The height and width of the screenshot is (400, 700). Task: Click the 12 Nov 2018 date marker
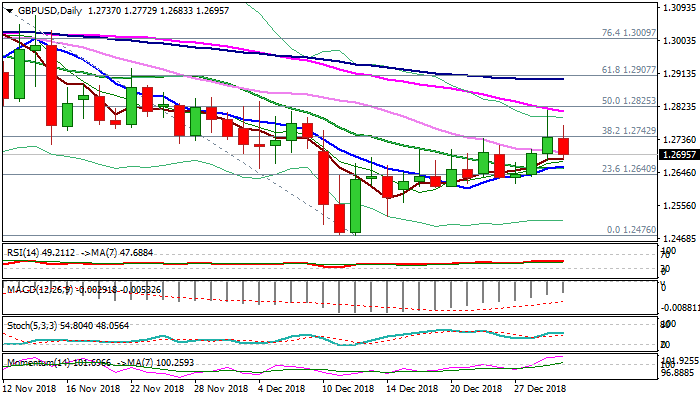point(30,387)
